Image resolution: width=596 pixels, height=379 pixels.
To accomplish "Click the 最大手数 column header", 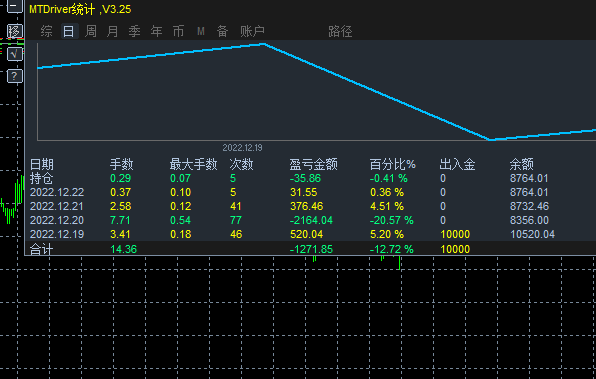I will coord(193,165).
